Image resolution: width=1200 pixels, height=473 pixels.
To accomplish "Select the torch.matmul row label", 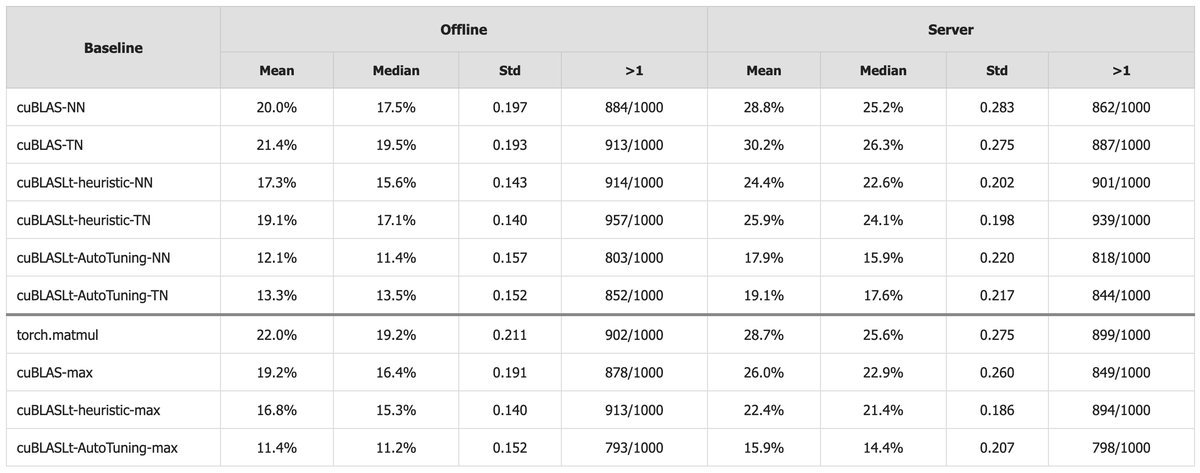I will click(x=57, y=334).
